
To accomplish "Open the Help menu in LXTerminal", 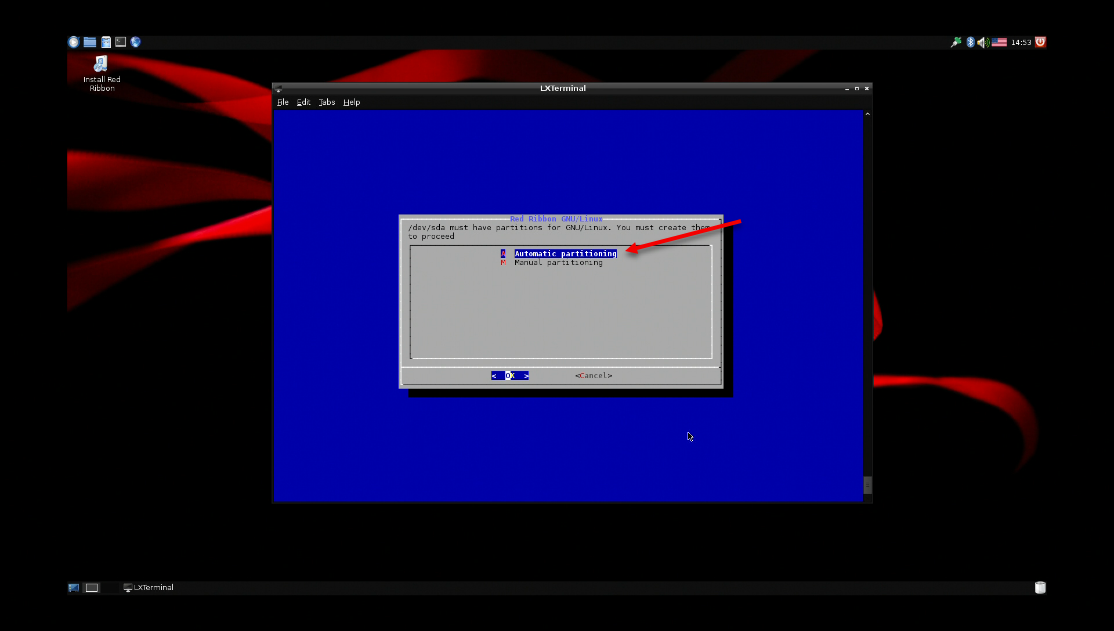I will tap(352, 102).
